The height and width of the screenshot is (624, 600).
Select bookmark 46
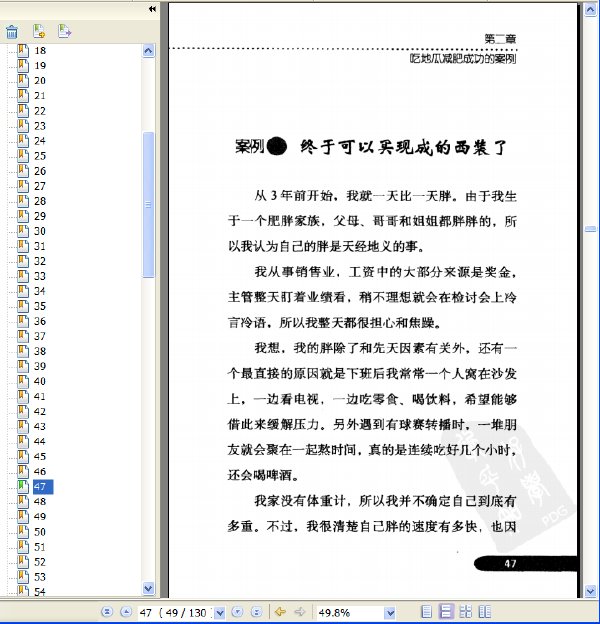click(x=40, y=472)
